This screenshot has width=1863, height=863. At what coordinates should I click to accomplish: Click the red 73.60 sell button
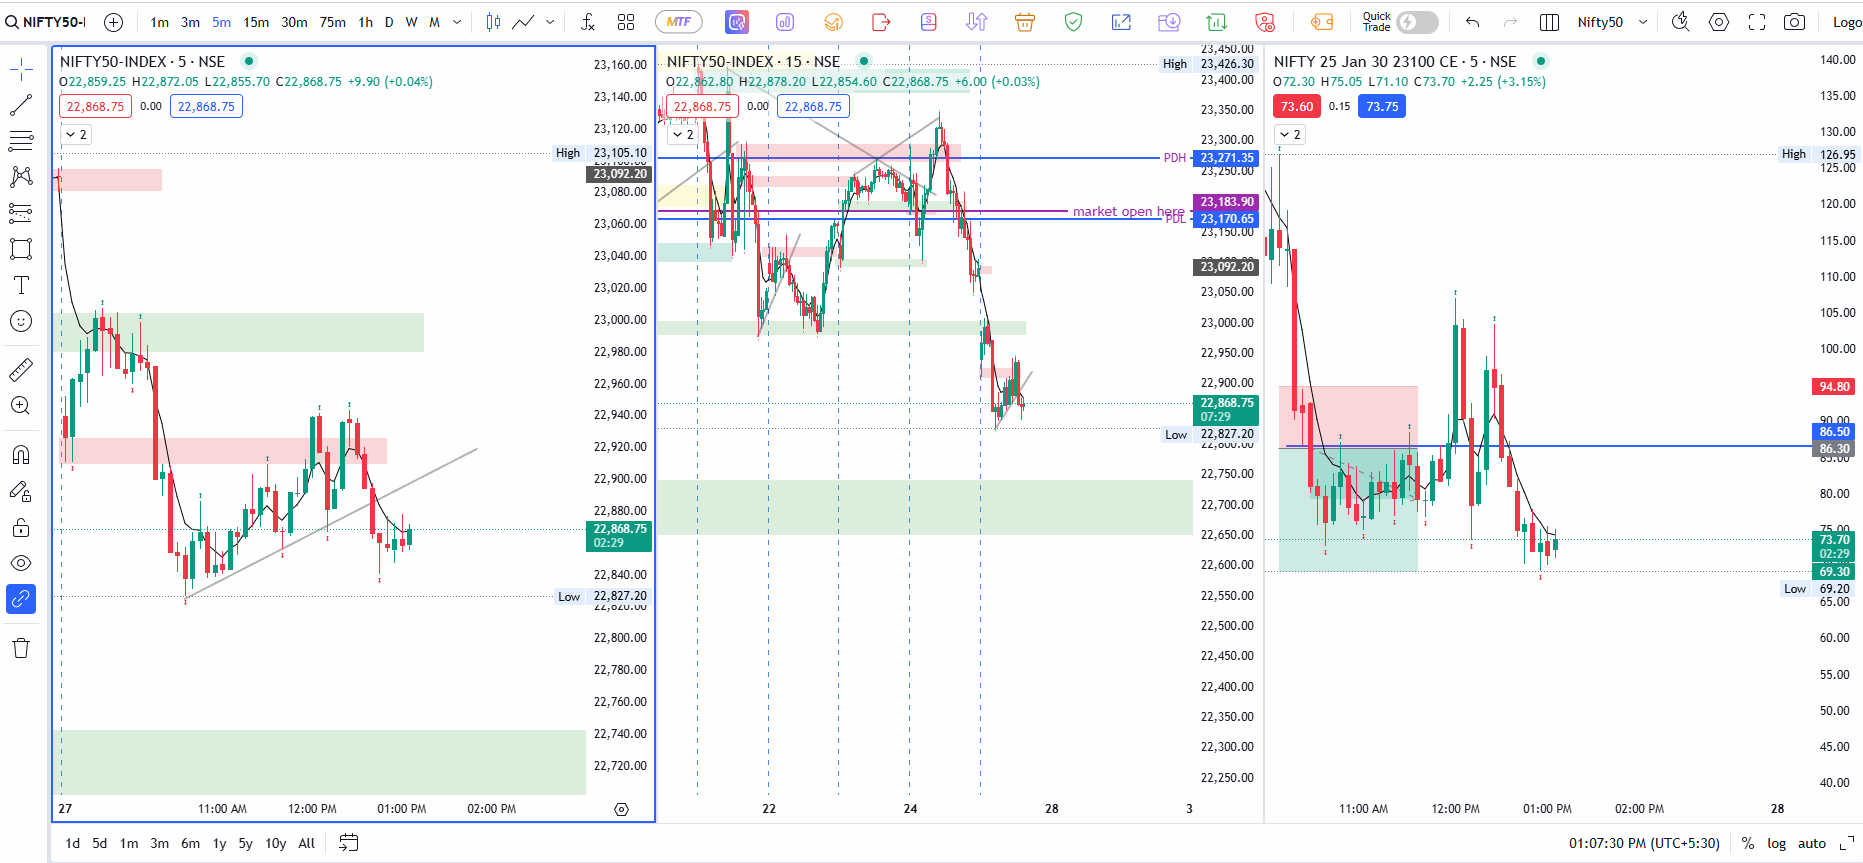pos(1297,106)
